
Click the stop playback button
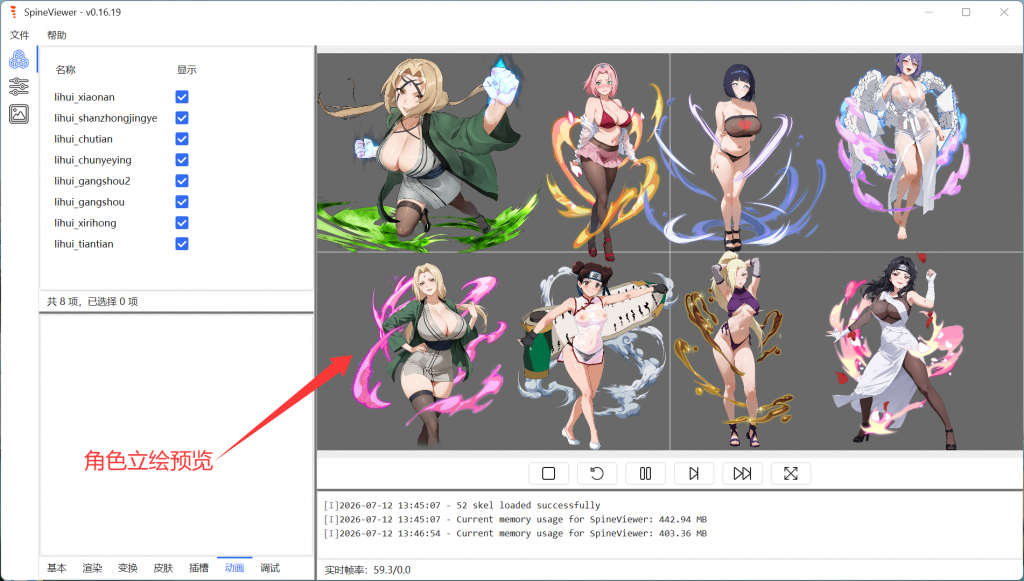click(x=549, y=473)
